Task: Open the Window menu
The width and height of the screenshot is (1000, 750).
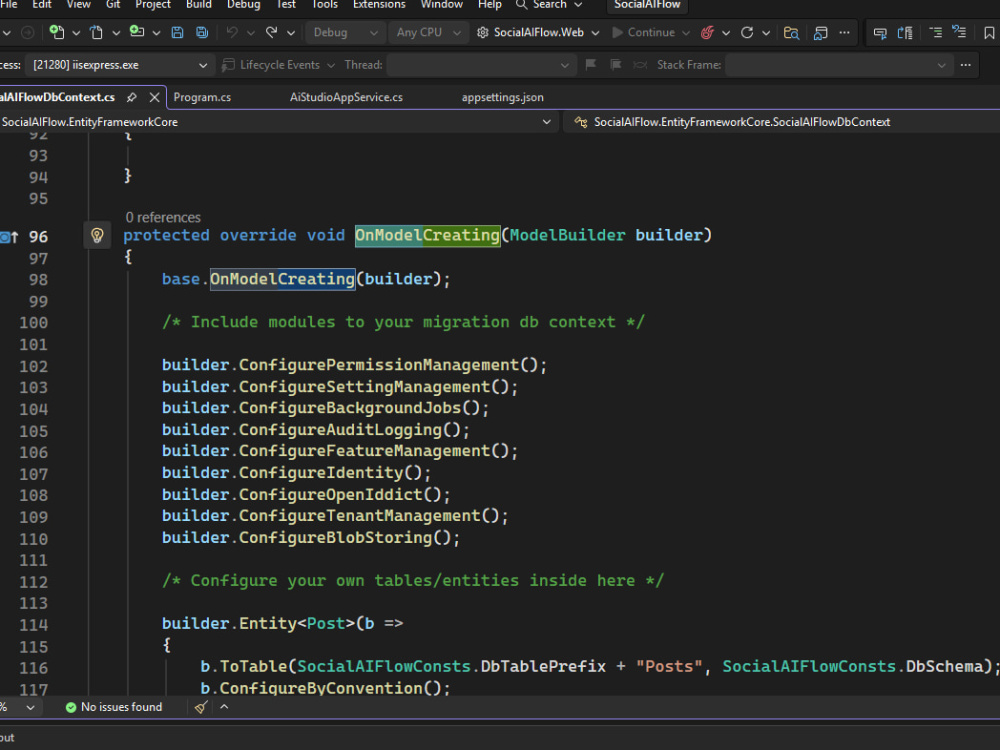Action: [441, 4]
